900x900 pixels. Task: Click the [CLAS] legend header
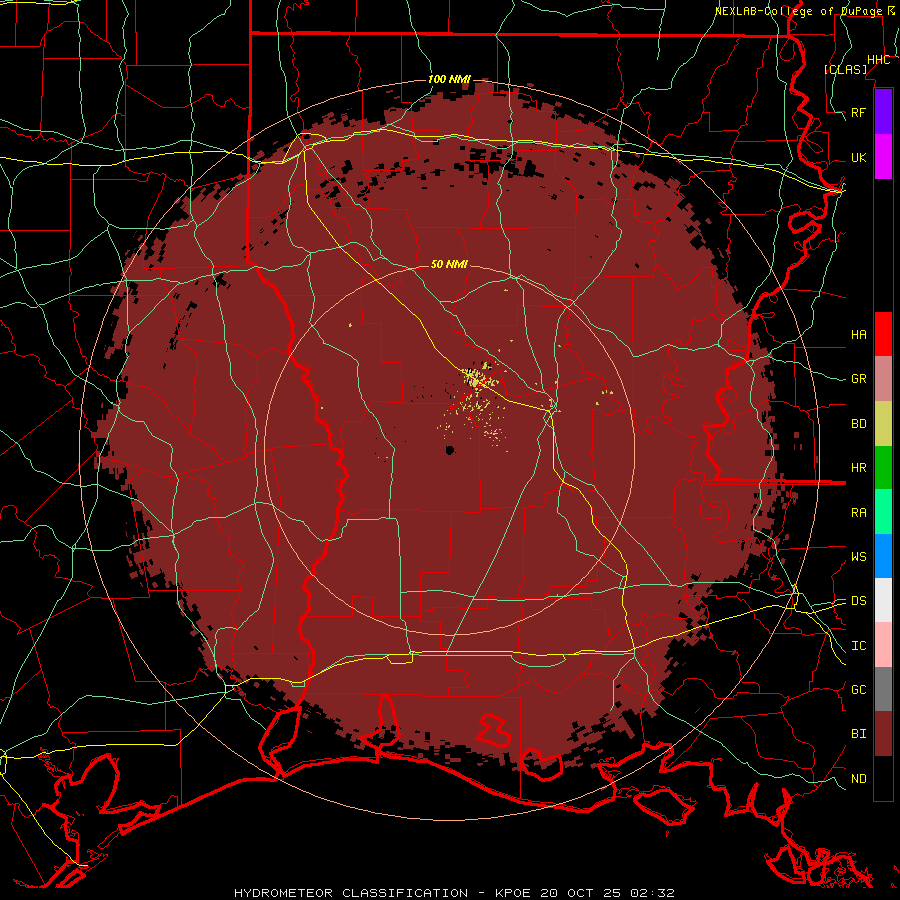(845, 69)
